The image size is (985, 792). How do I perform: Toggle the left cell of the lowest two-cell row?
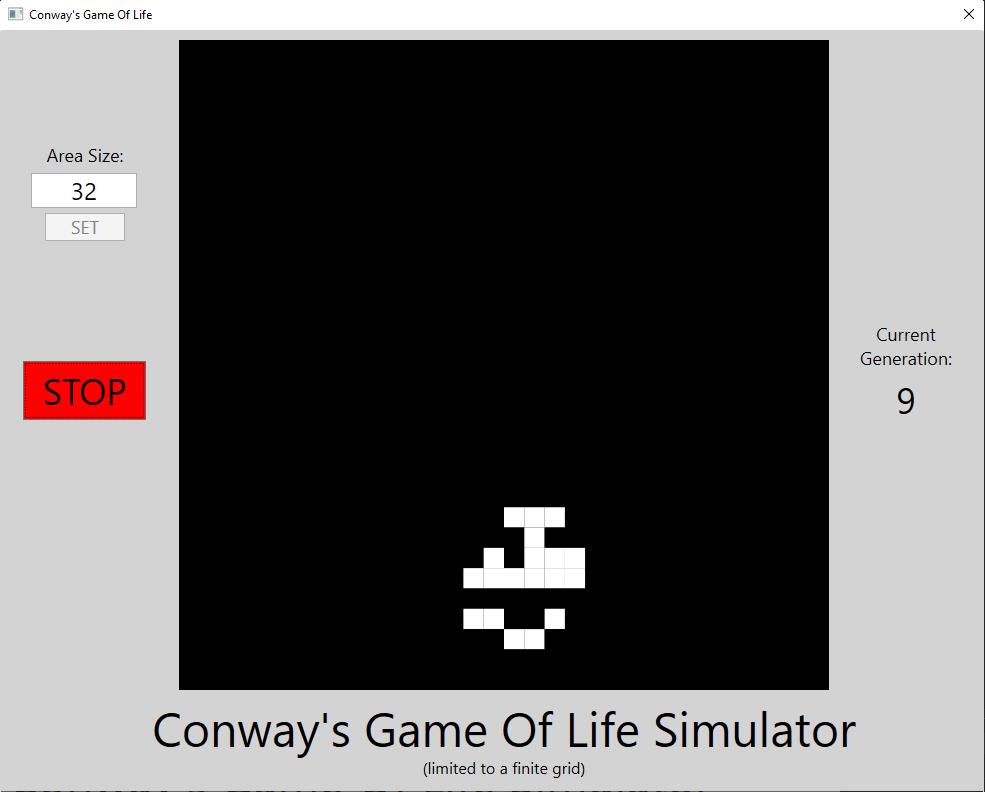coord(514,639)
